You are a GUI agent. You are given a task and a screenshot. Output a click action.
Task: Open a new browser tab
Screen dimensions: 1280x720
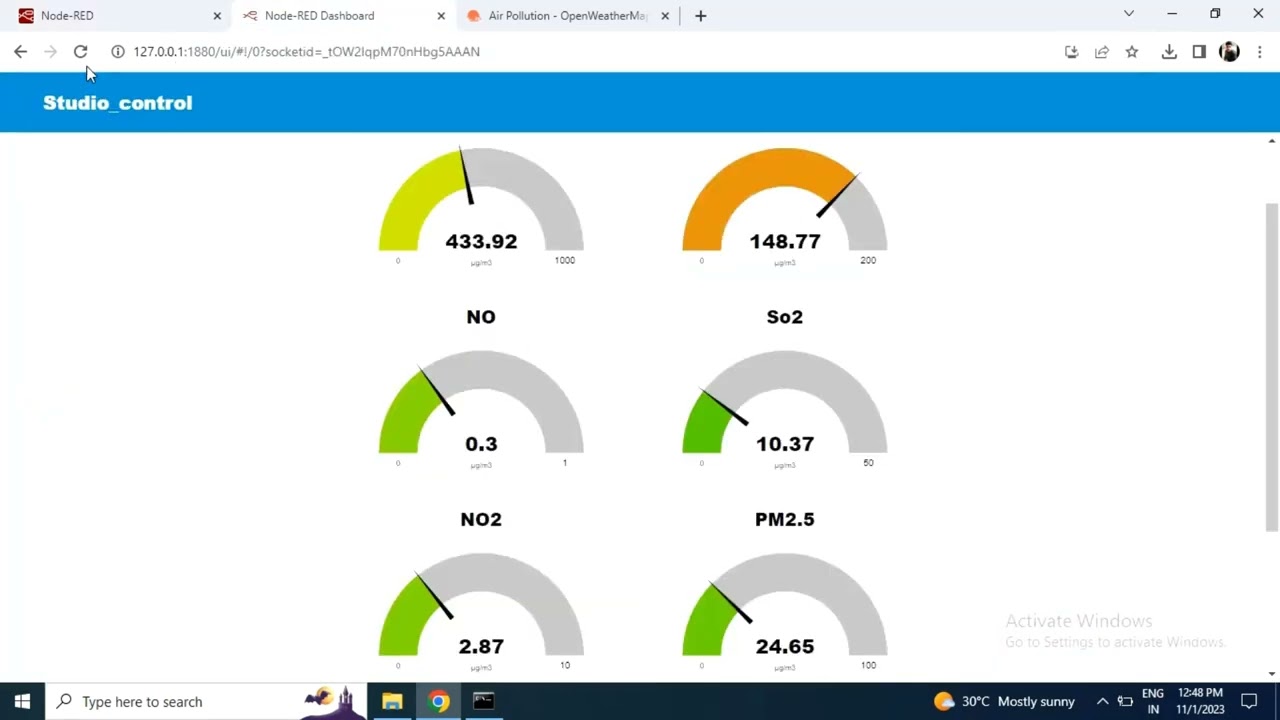point(700,16)
